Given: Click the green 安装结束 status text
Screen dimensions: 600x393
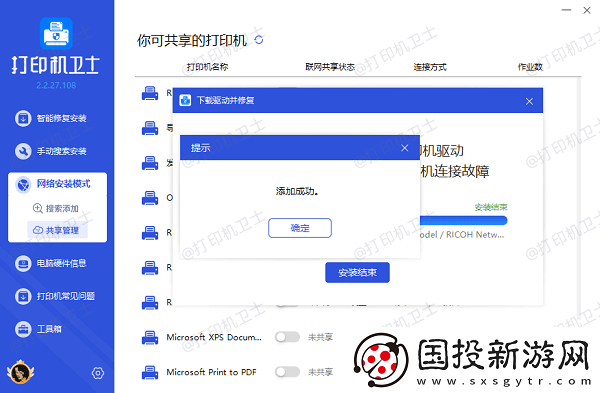Looking at the screenshot, I should pyautogui.click(x=491, y=207).
